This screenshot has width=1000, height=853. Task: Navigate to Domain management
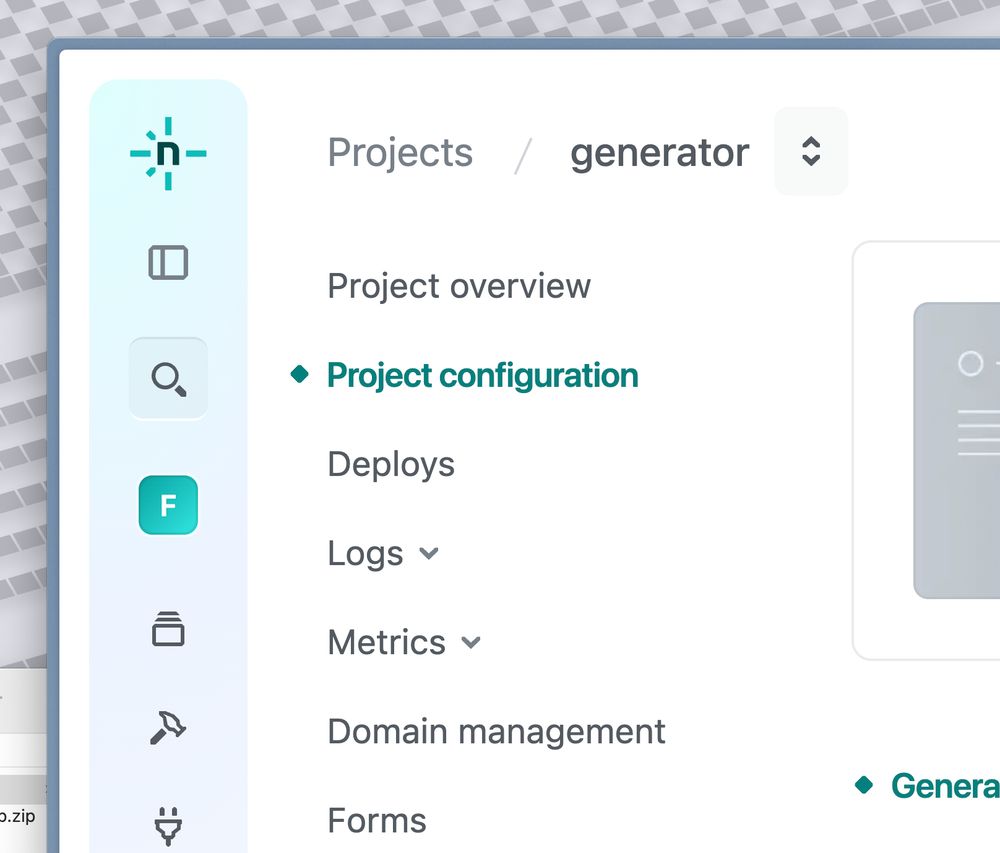point(496,731)
